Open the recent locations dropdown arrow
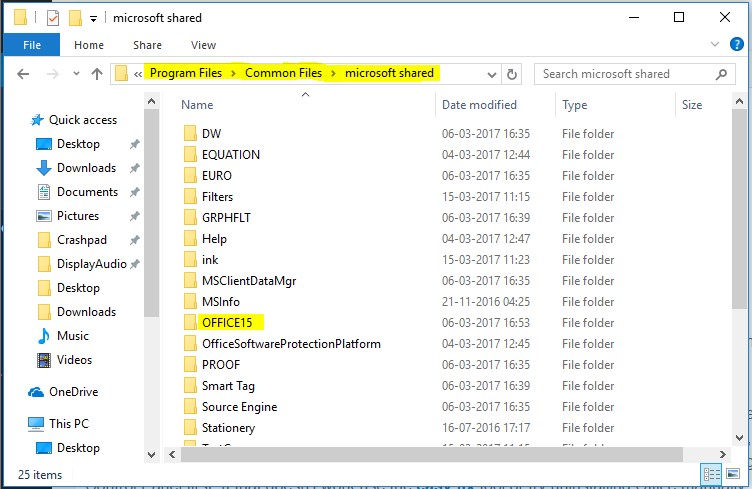752x489 pixels. click(76, 74)
